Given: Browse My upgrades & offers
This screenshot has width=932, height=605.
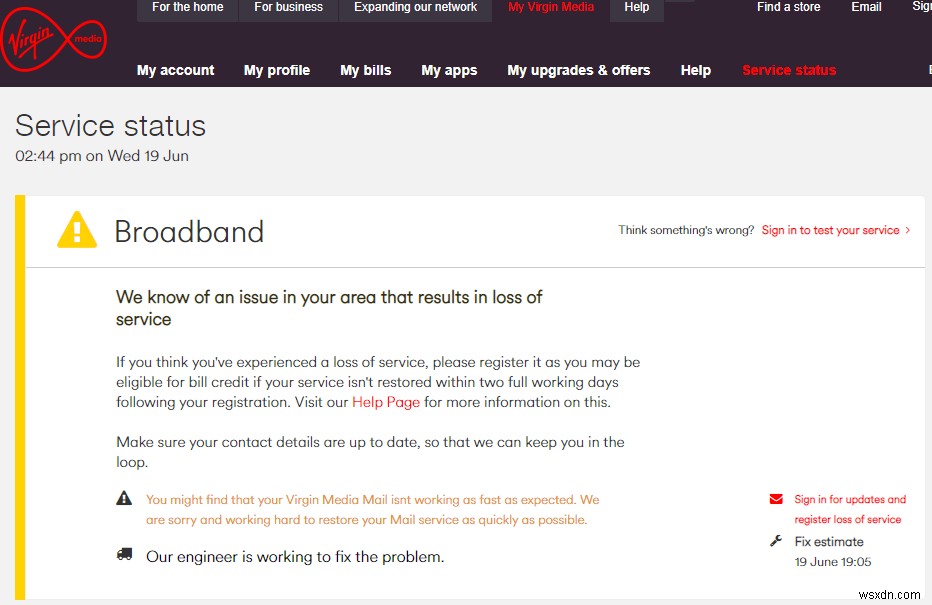Looking at the screenshot, I should [578, 70].
